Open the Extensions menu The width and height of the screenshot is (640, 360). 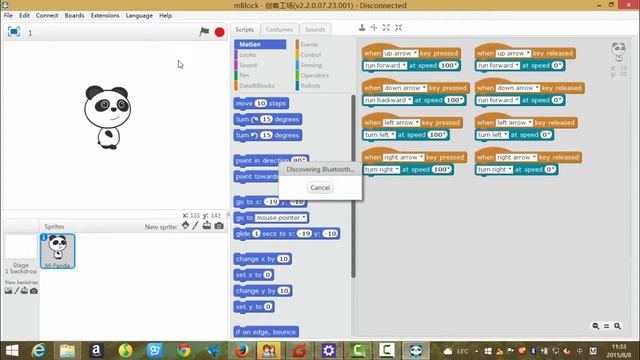click(x=105, y=16)
